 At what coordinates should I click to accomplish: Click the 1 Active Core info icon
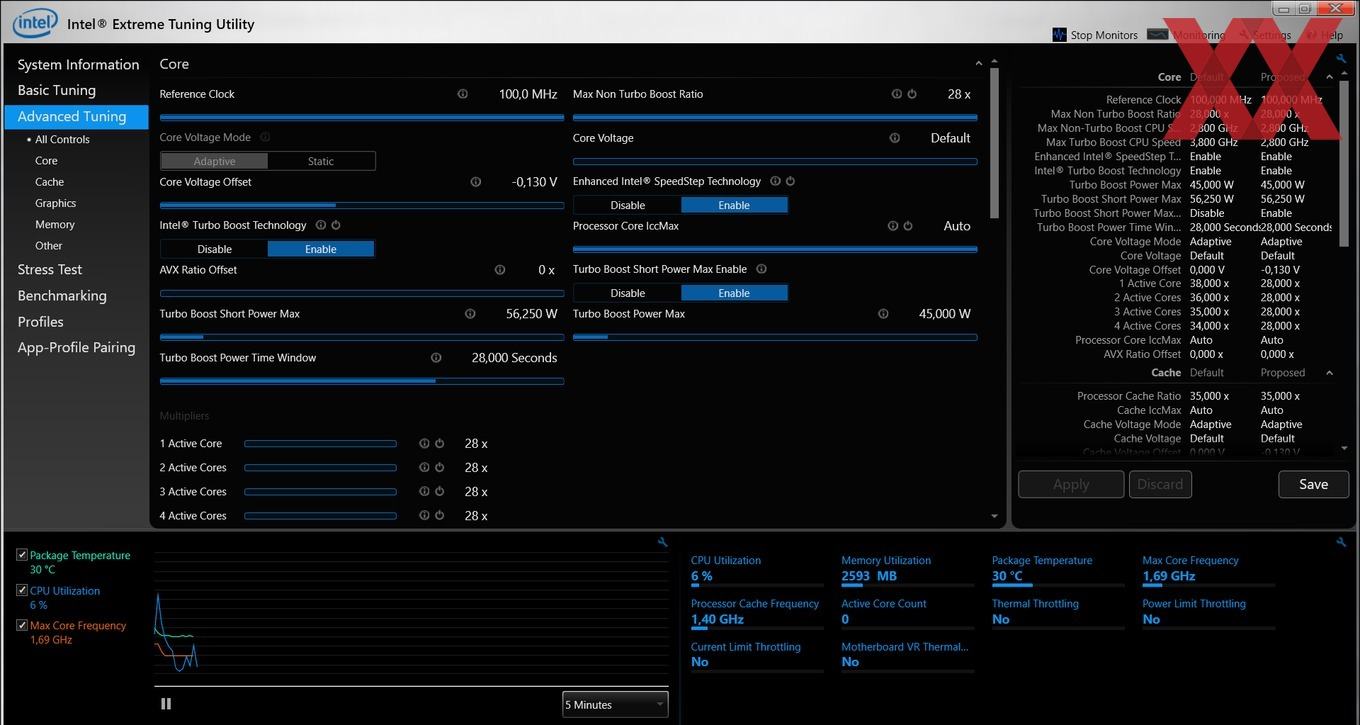click(x=424, y=443)
